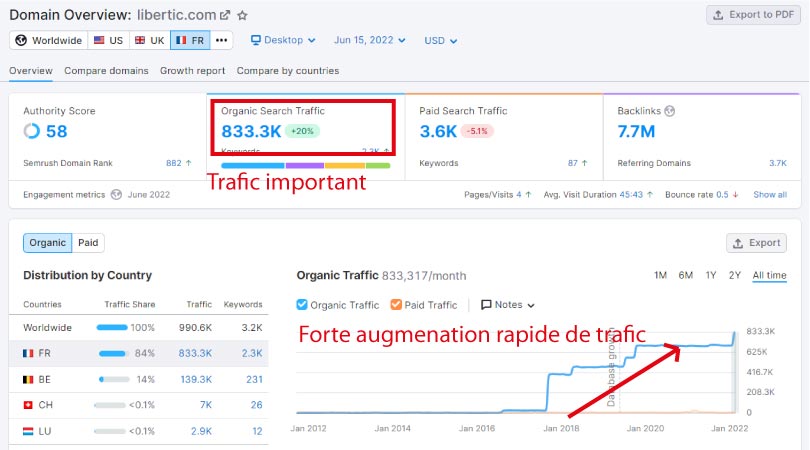Click Show all engagement metrics link
Viewport: 810px width, 450px height.
770,195
